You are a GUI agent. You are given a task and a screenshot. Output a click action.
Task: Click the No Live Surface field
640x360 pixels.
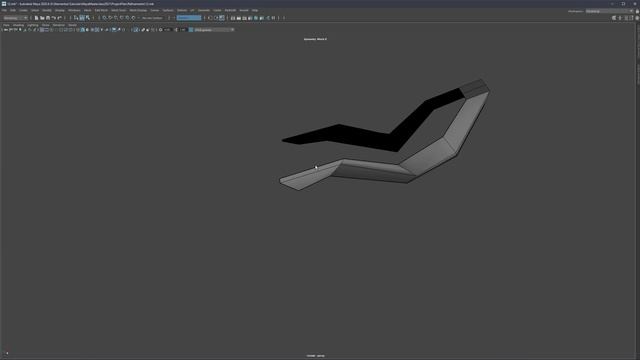point(152,18)
